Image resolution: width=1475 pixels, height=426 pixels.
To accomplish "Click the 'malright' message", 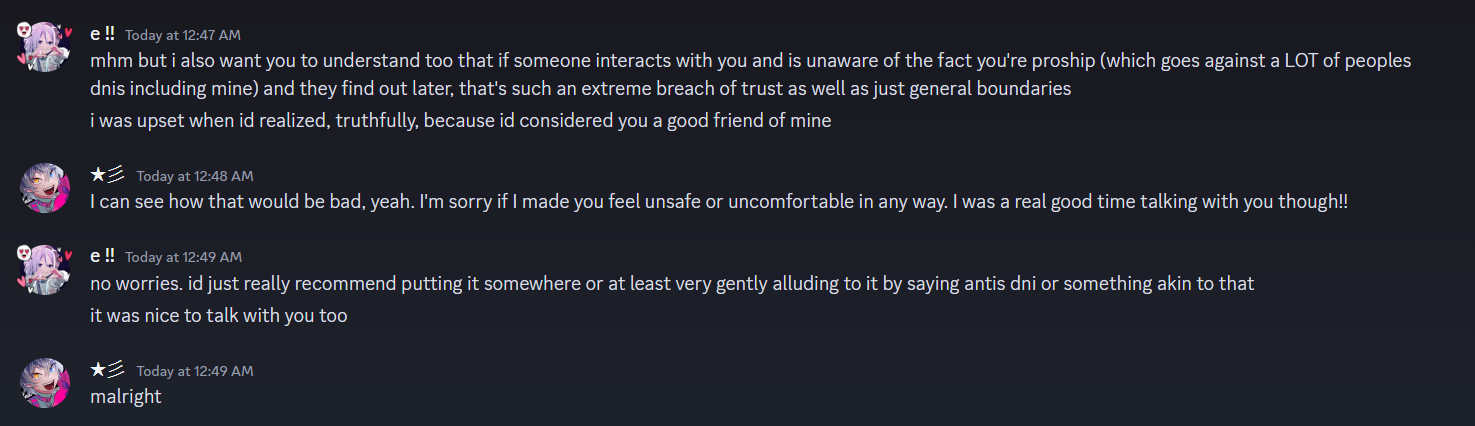I will [x=125, y=396].
